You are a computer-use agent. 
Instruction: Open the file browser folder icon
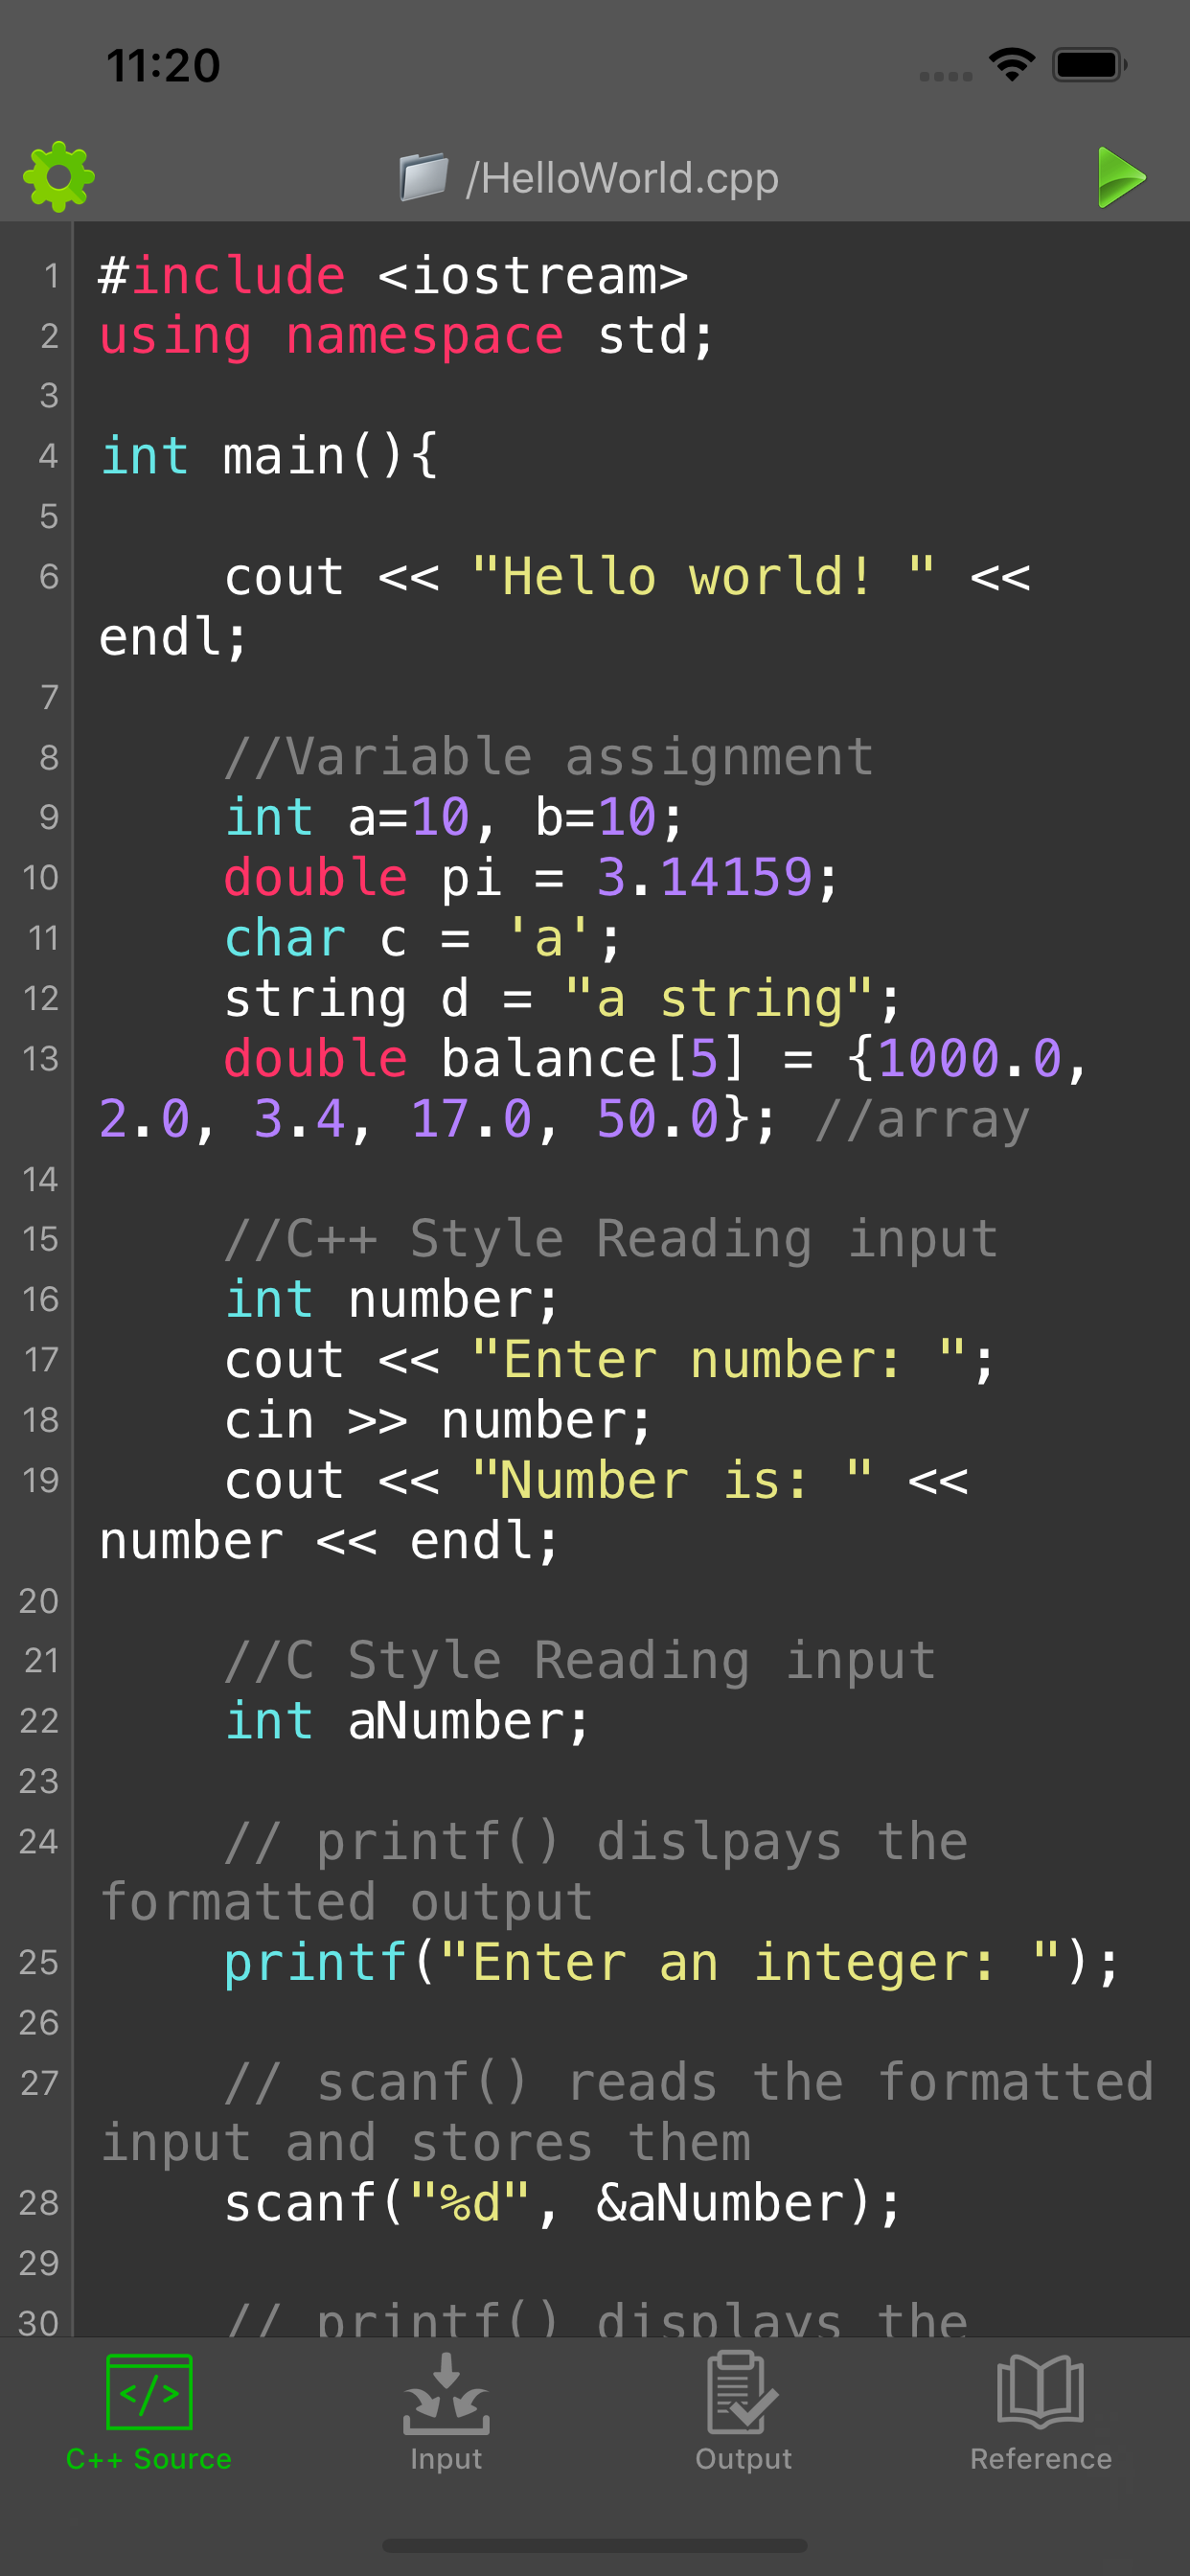424,177
